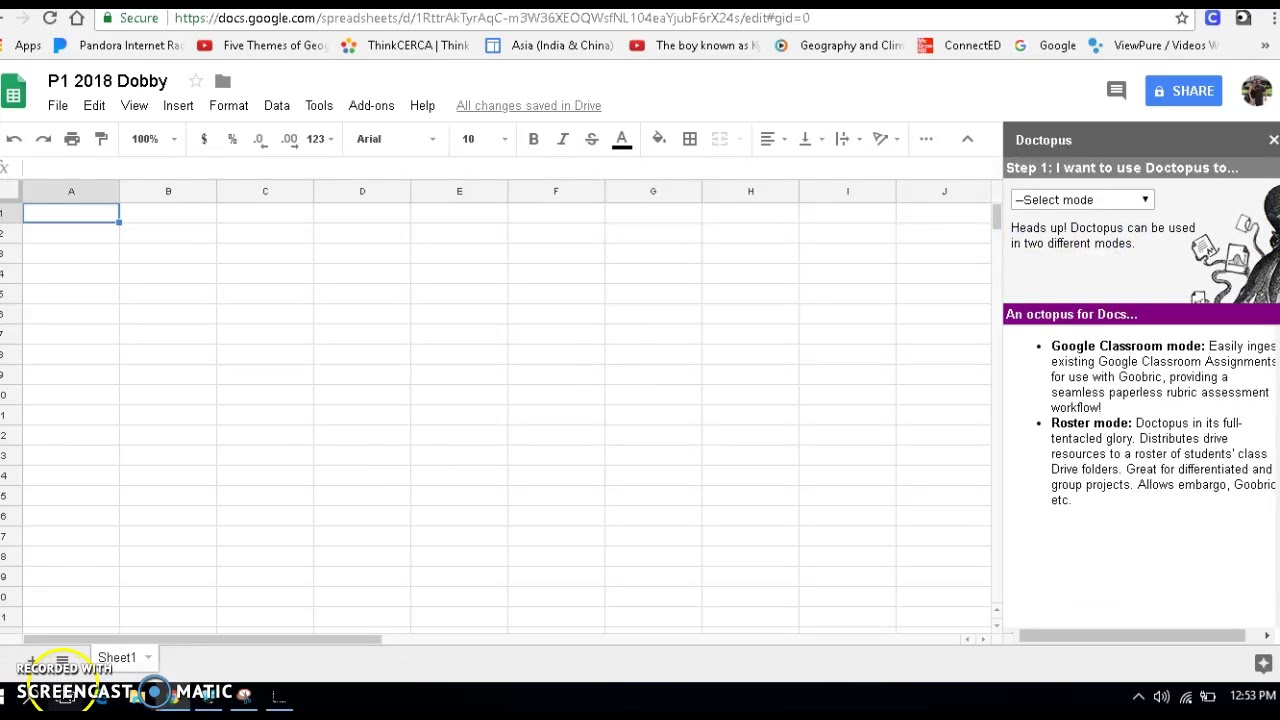The height and width of the screenshot is (720, 1280).
Task: Open the Add-ons menu
Action: (371, 105)
